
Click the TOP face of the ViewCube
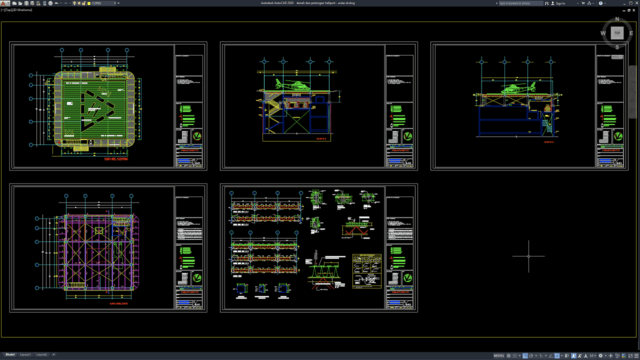(617, 33)
